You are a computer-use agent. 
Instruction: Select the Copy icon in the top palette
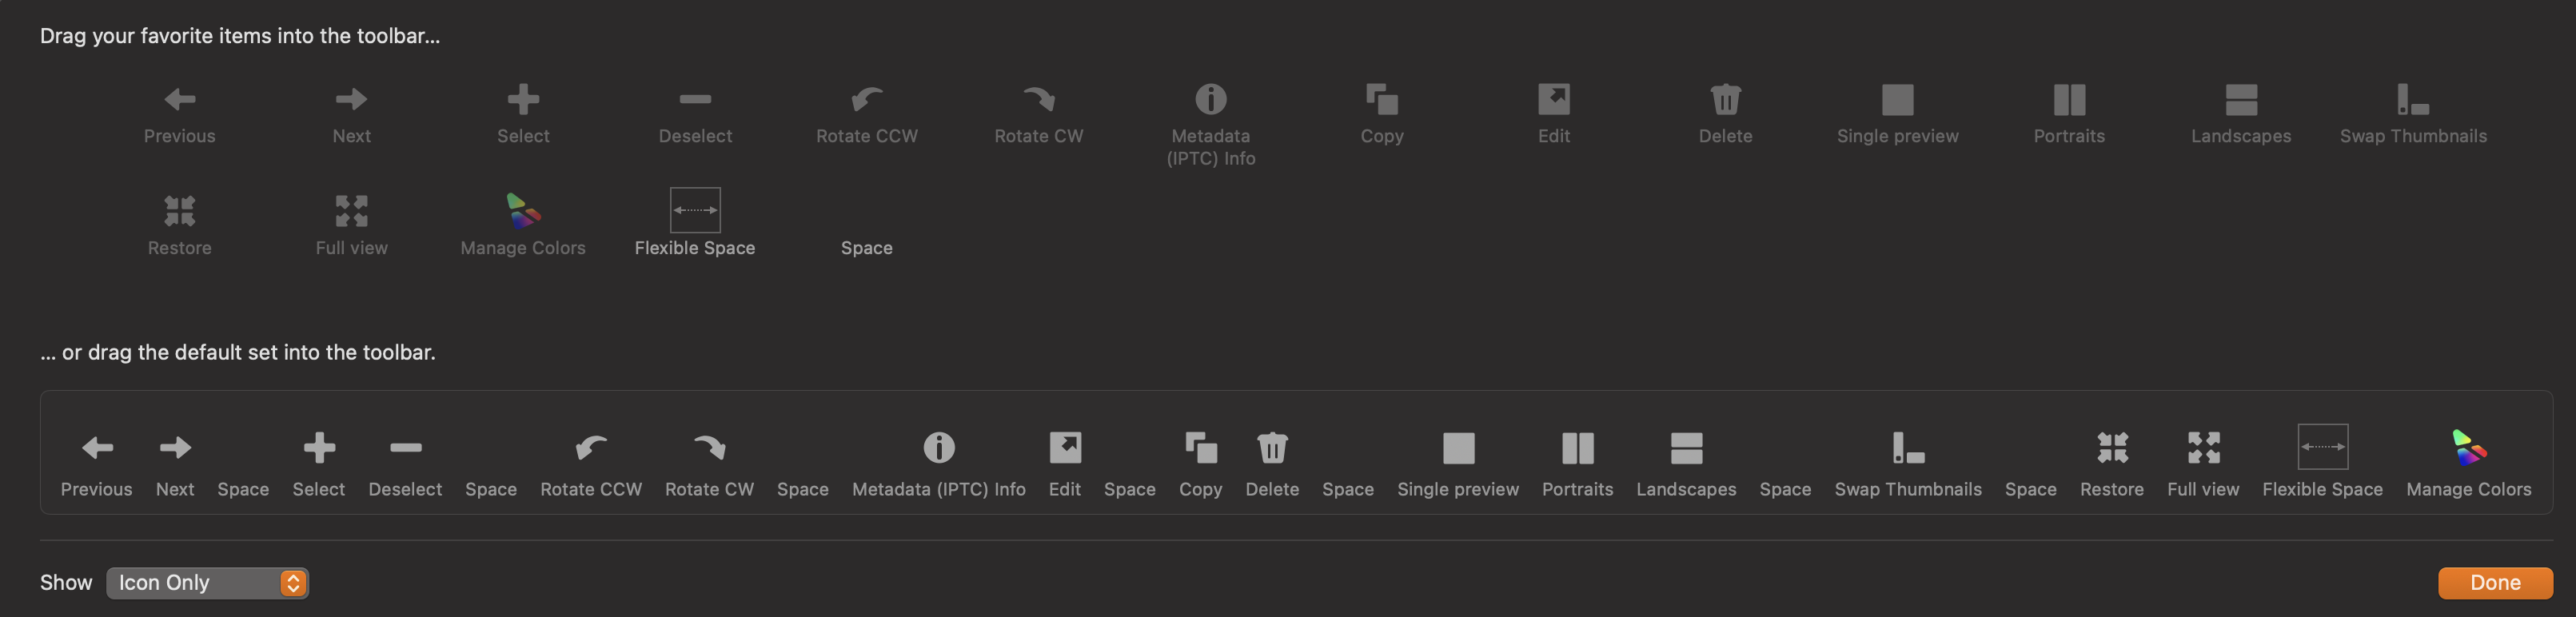[1381, 99]
